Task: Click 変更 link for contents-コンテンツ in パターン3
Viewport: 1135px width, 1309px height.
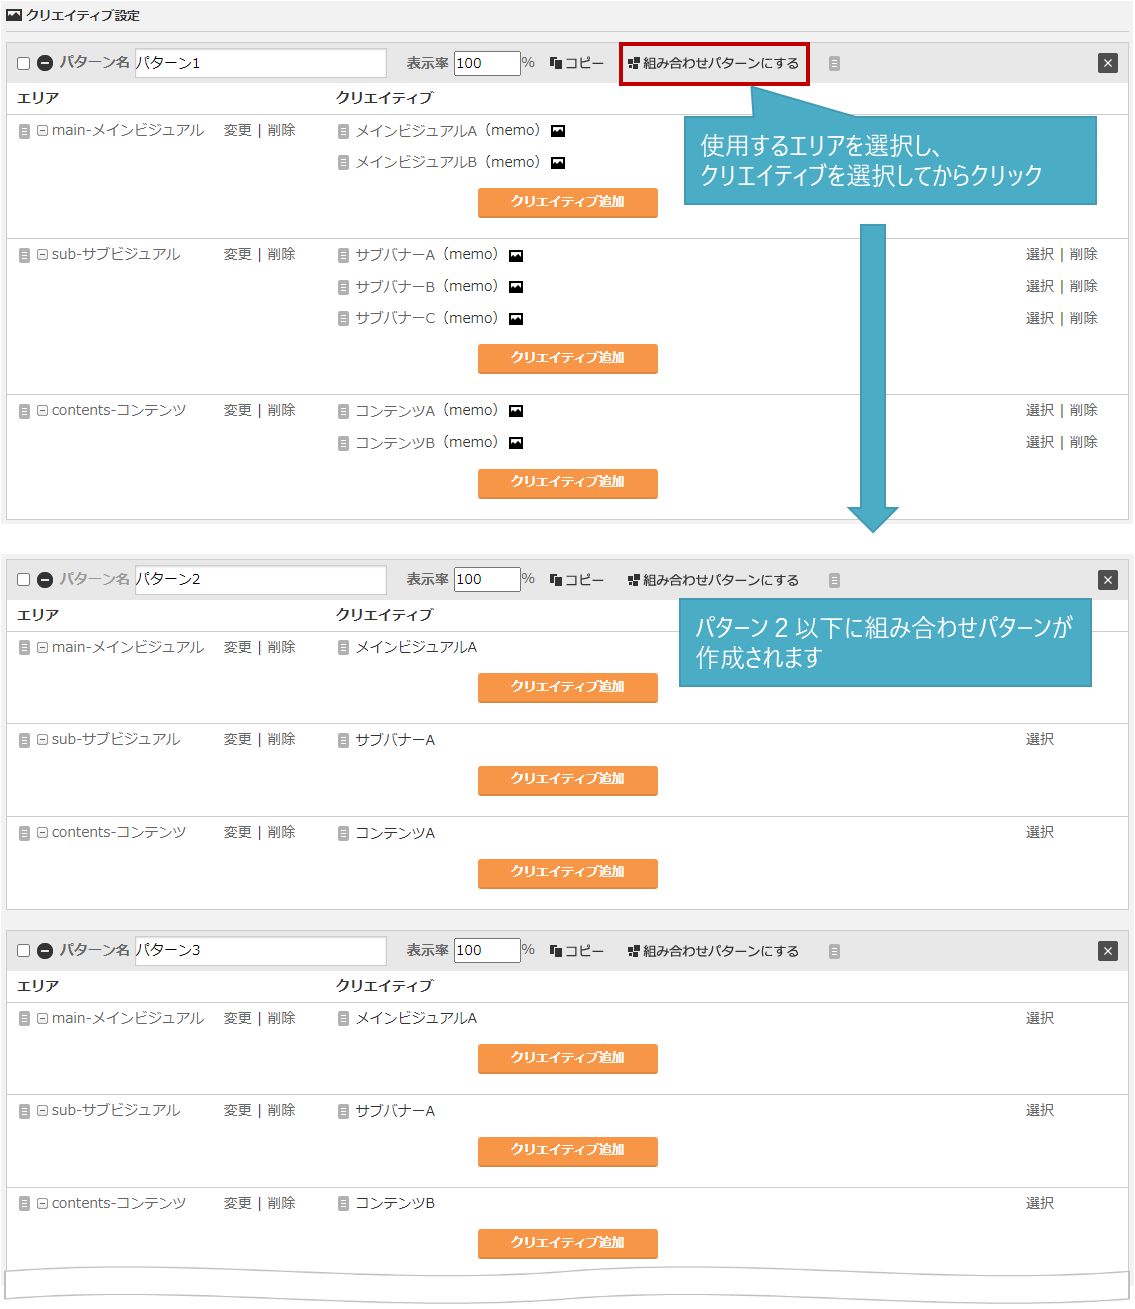Action: click(237, 1203)
